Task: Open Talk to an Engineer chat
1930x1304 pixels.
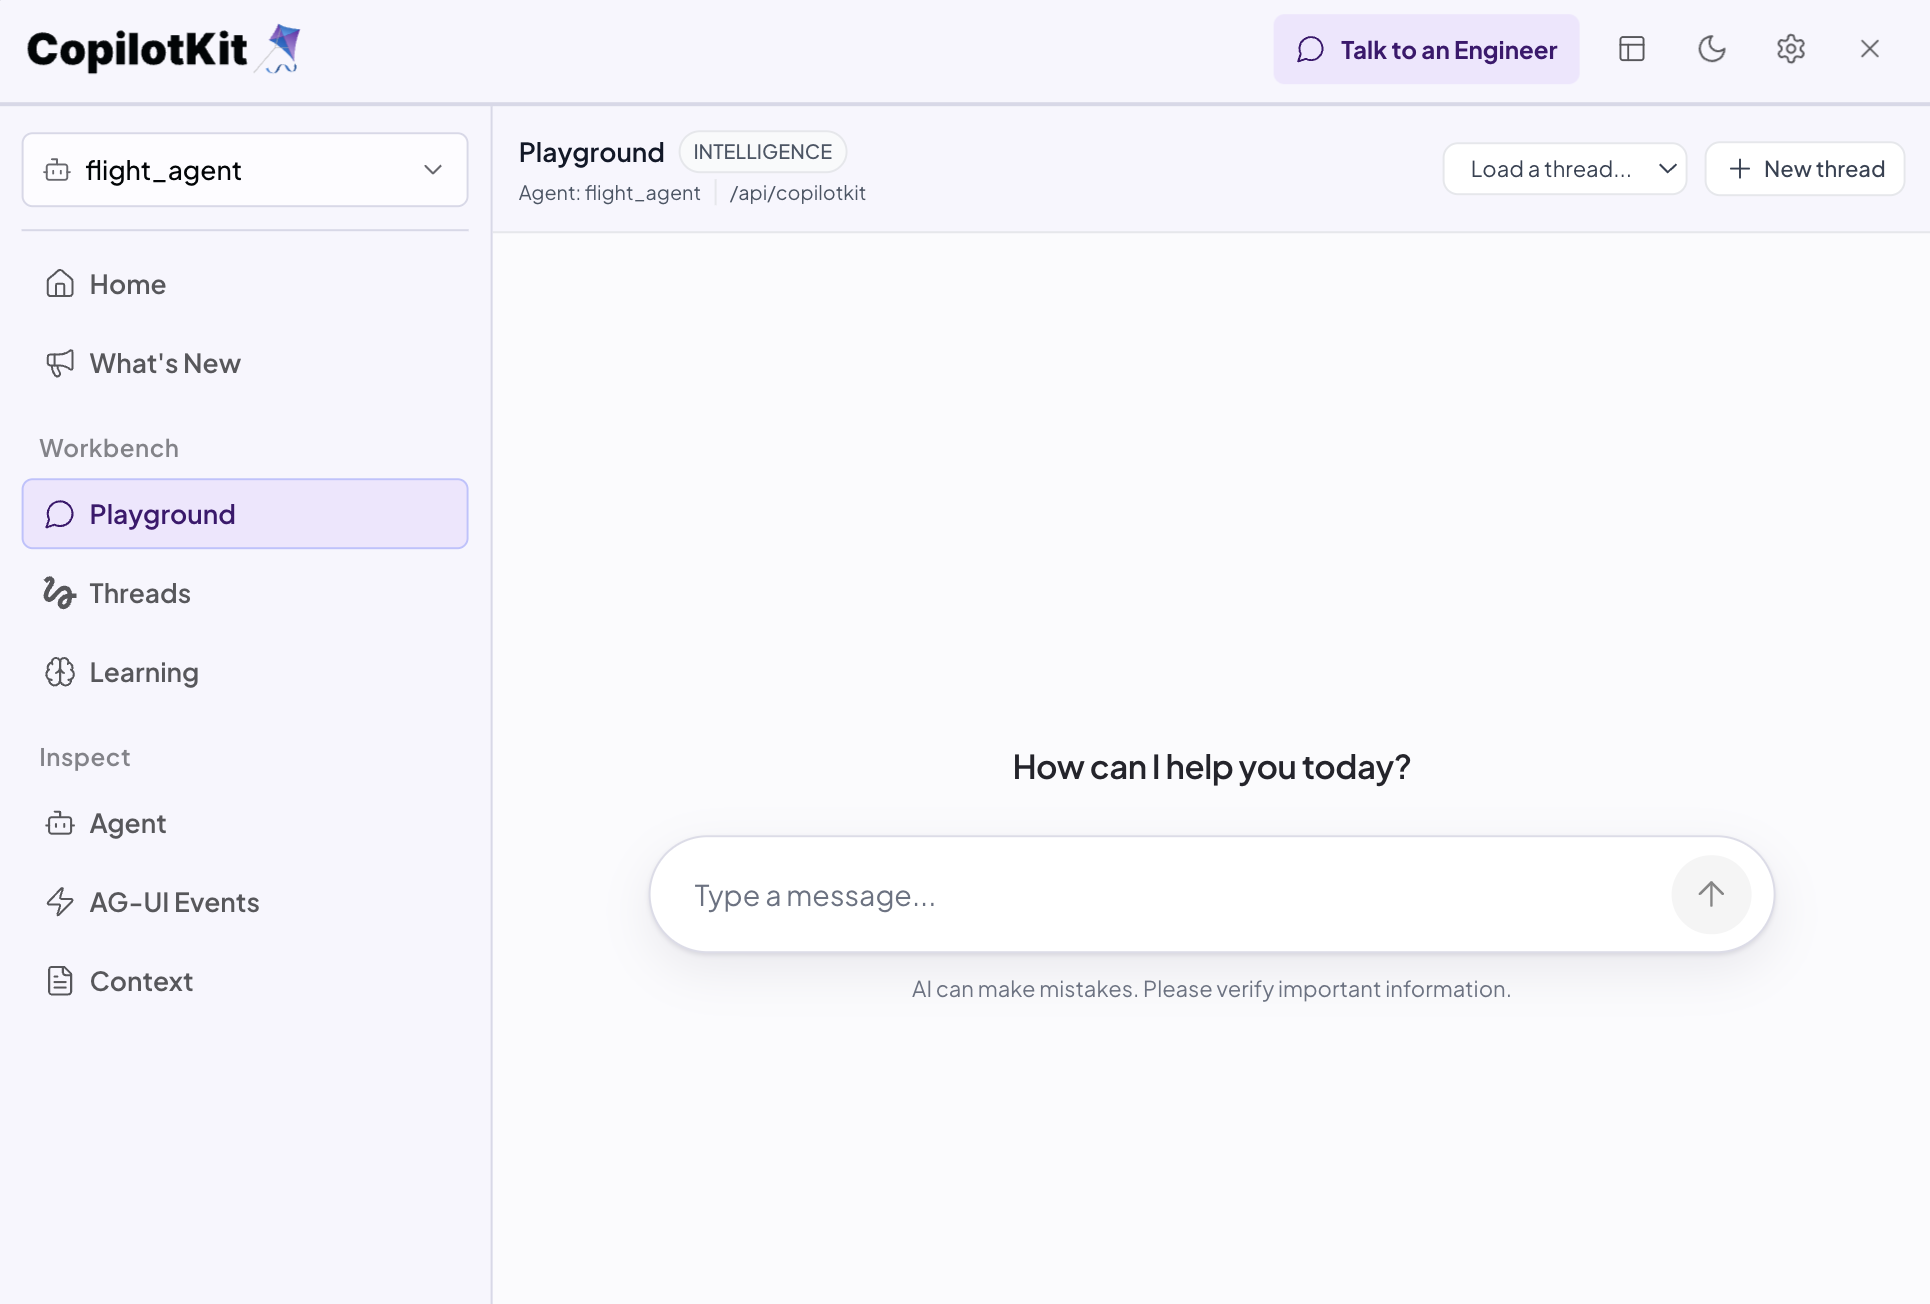Action: click(x=1426, y=49)
